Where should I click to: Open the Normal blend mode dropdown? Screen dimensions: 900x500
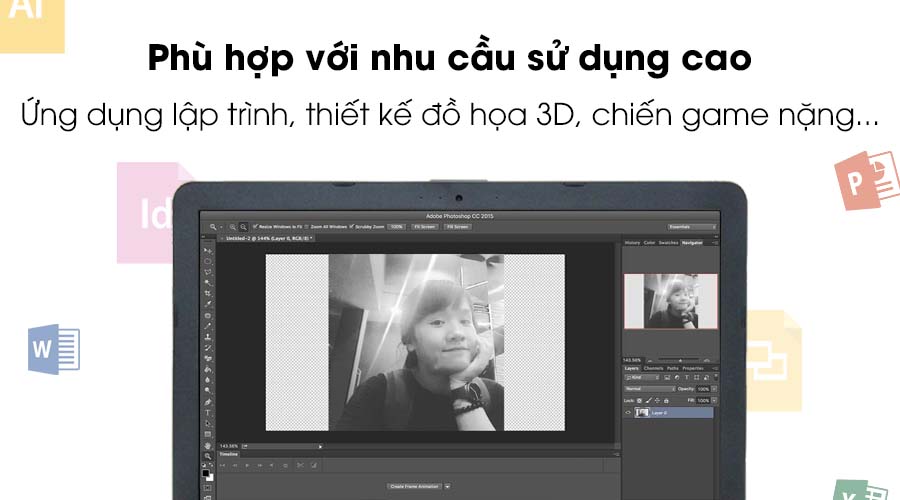[x=650, y=389]
